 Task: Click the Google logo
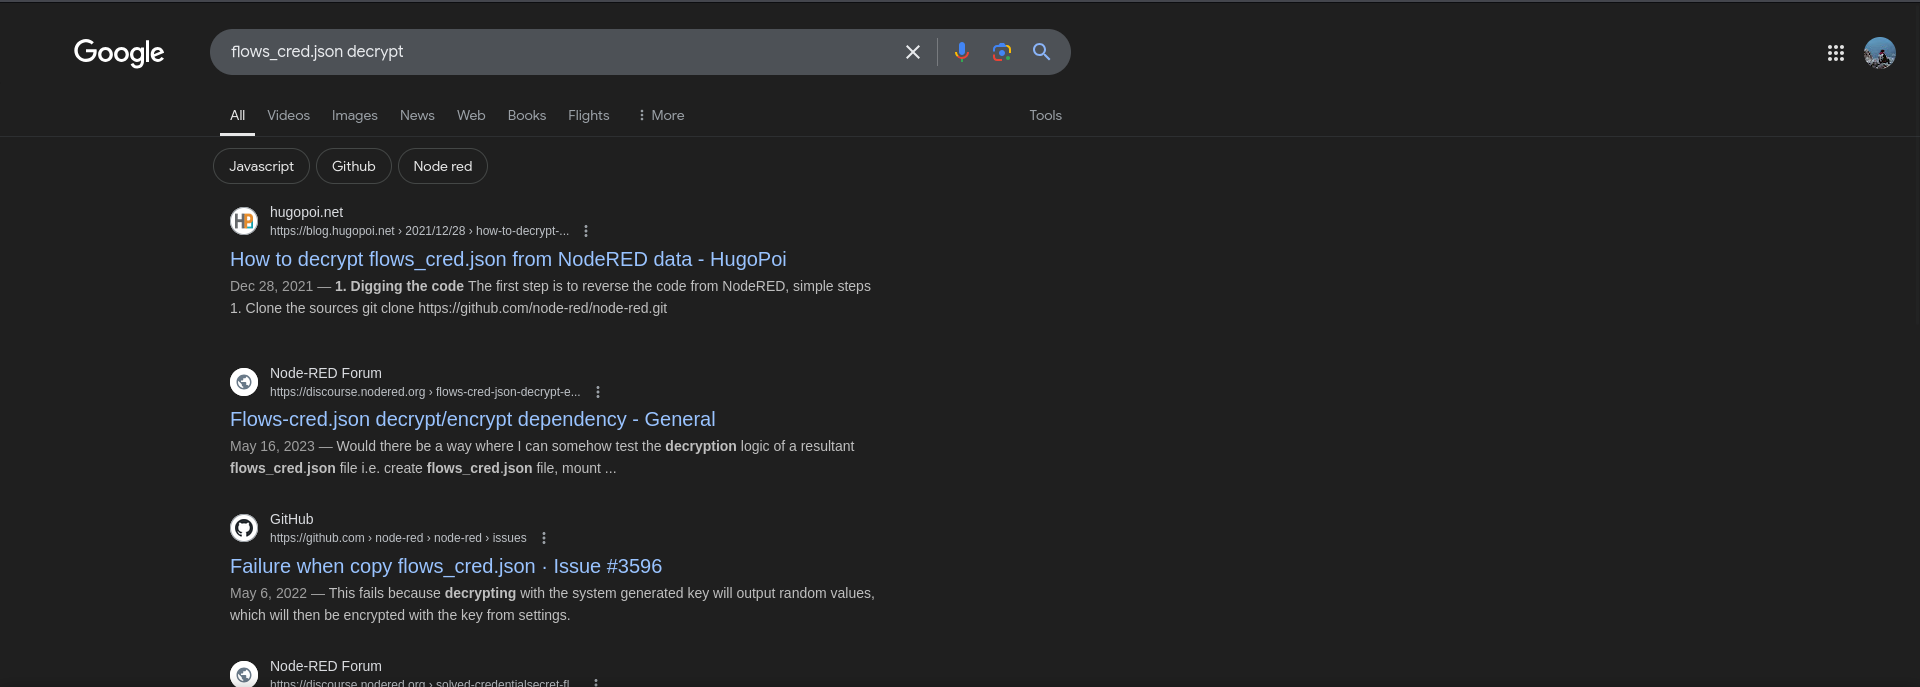(x=119, y=52)
